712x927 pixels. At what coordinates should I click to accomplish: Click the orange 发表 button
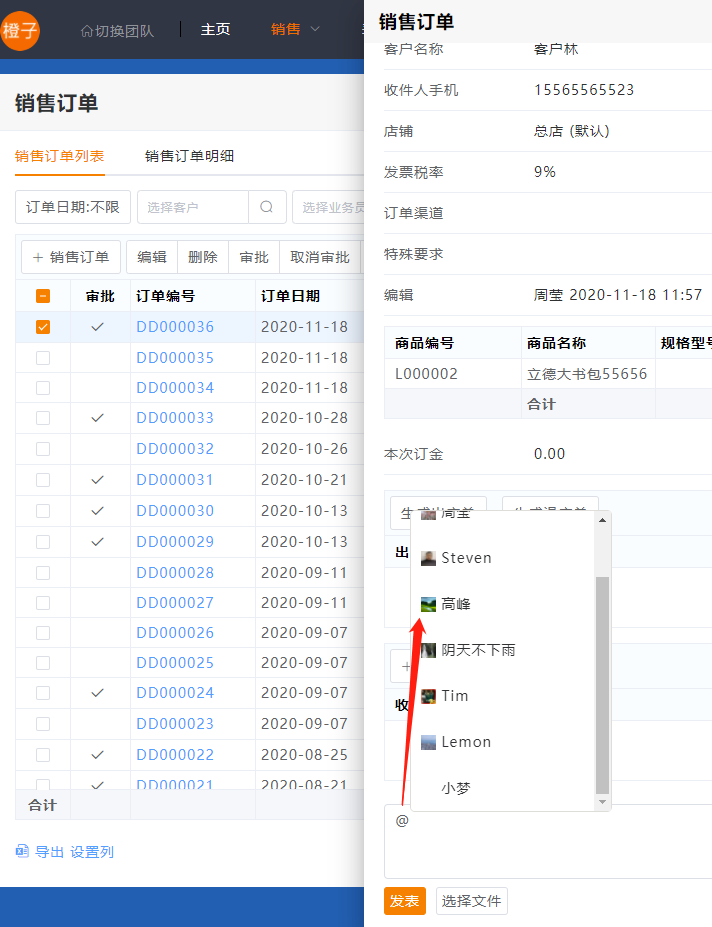click(x=404, y=901)
